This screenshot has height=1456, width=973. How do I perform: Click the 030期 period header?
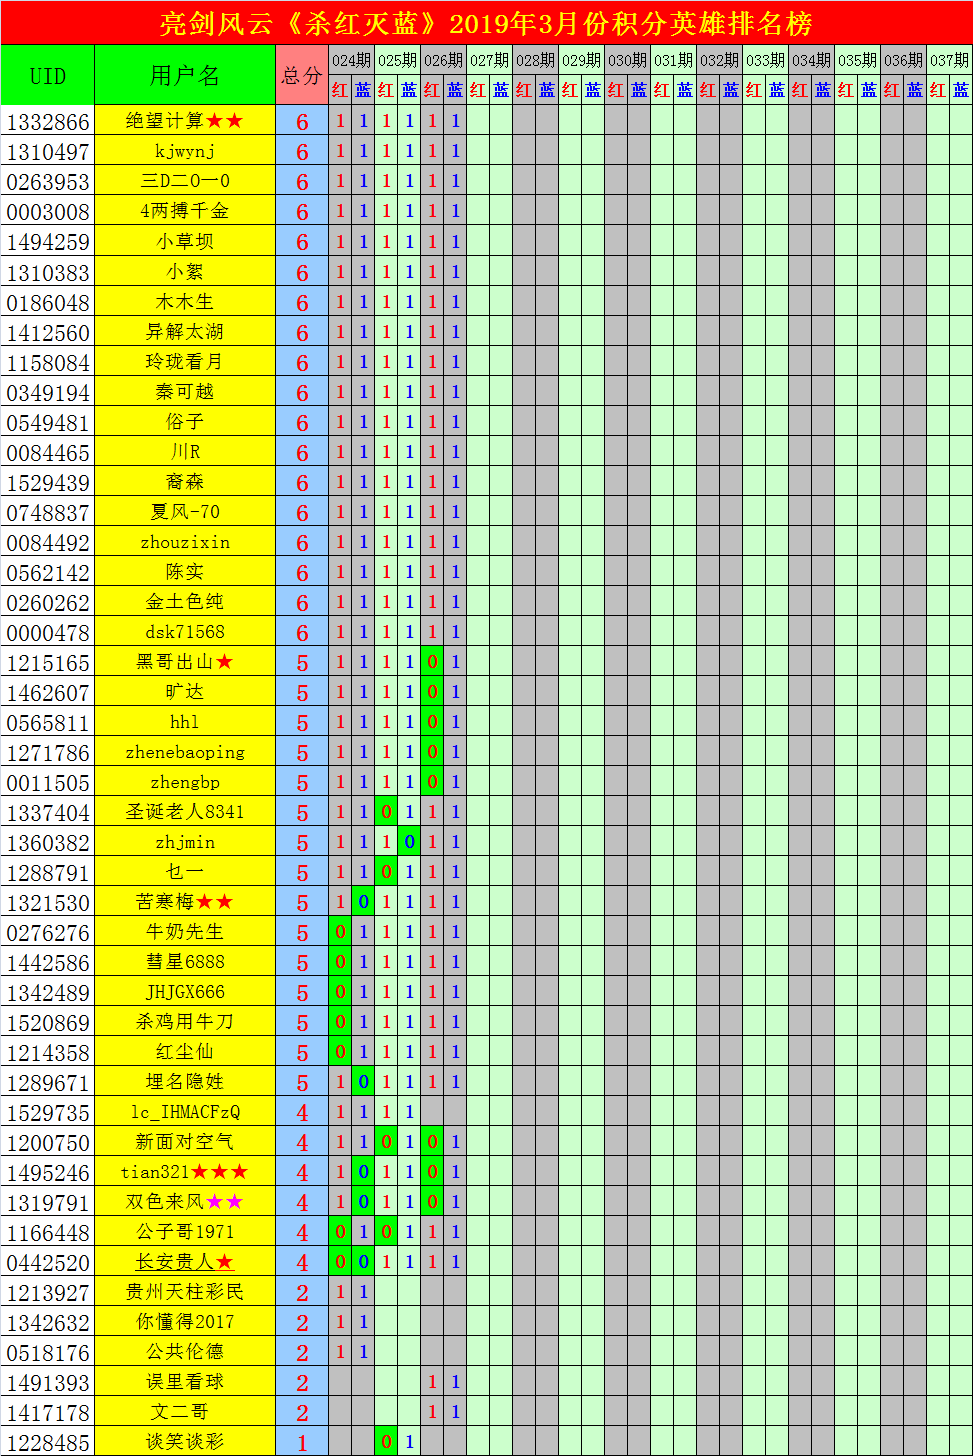[x=627, y=60]
